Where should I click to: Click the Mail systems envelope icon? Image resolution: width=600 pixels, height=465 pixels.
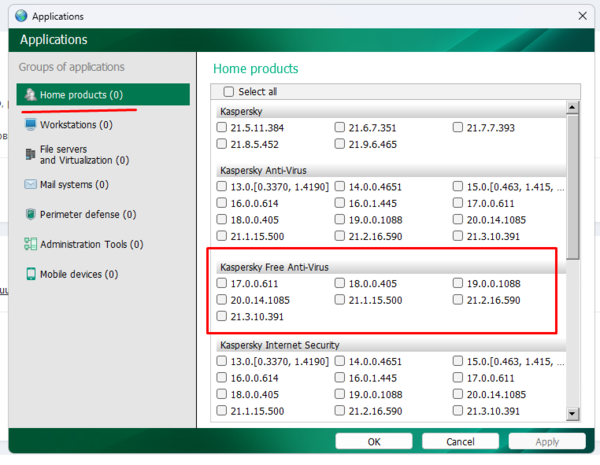click(30, 184)
